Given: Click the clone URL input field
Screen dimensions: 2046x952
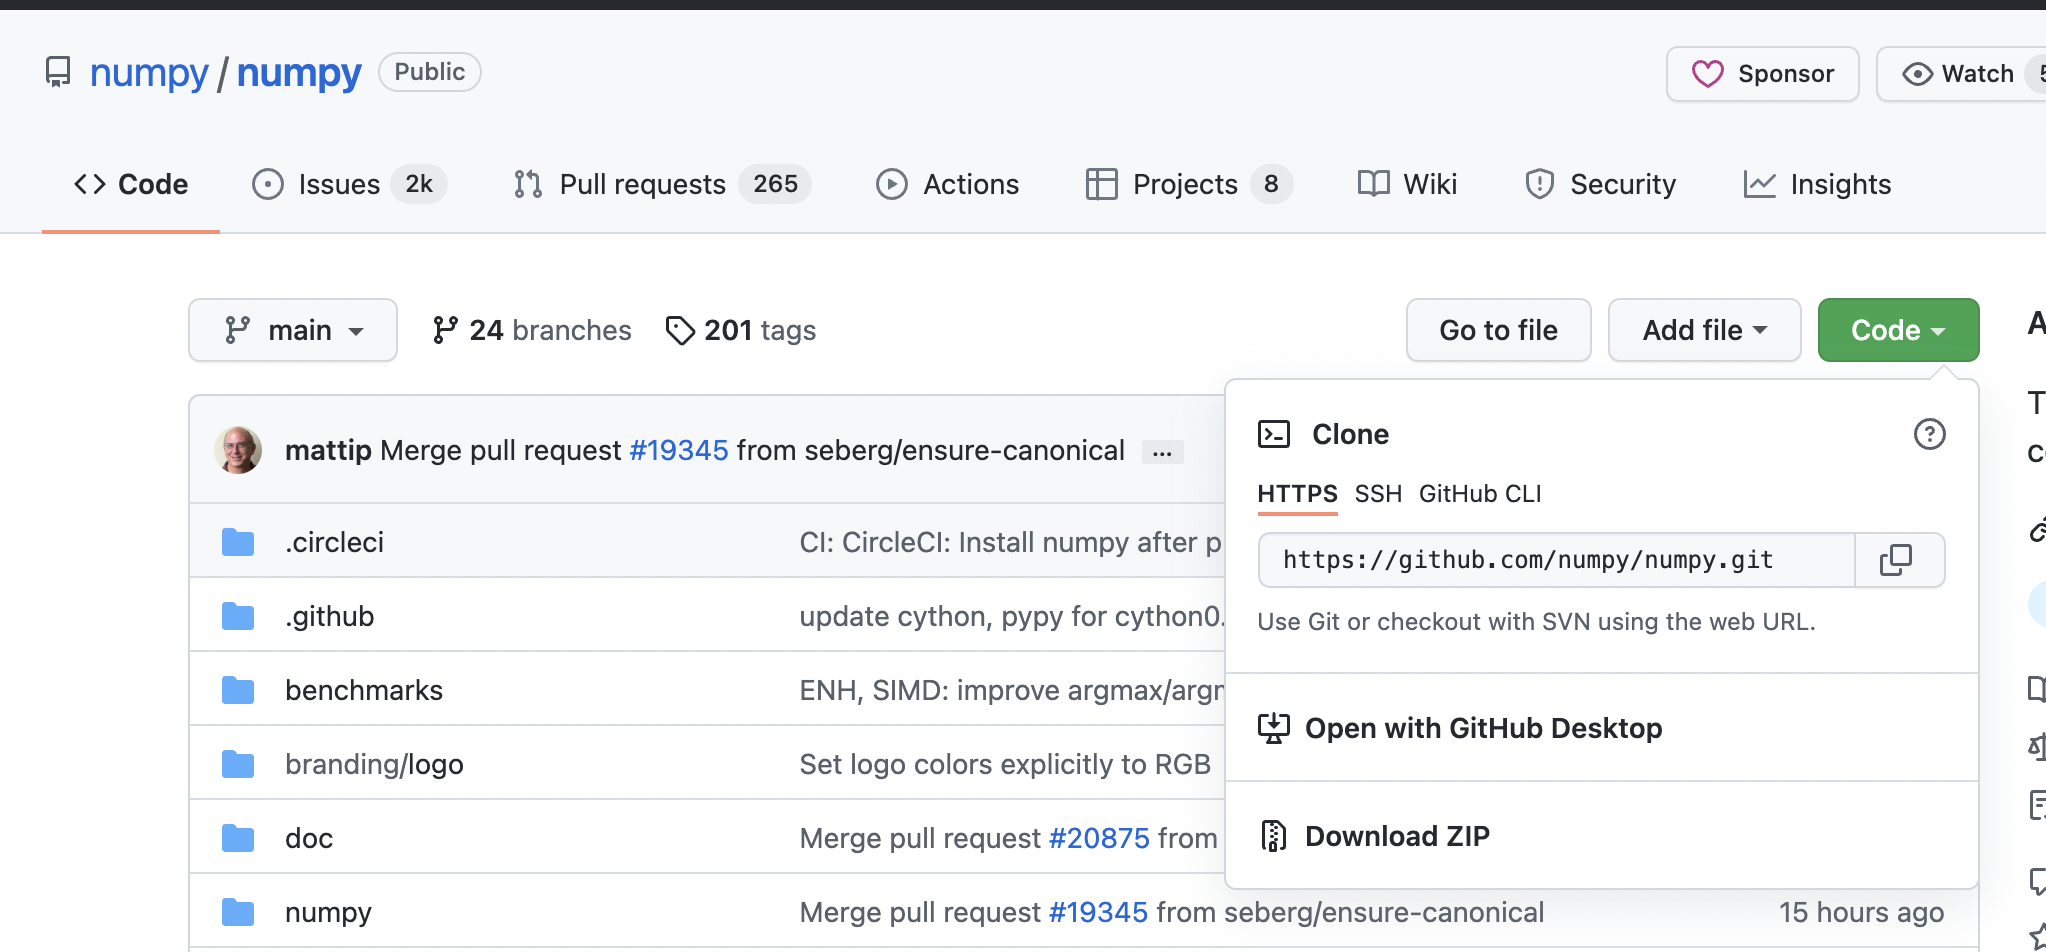Looking at the screenshot, I should click(1556, 560).
